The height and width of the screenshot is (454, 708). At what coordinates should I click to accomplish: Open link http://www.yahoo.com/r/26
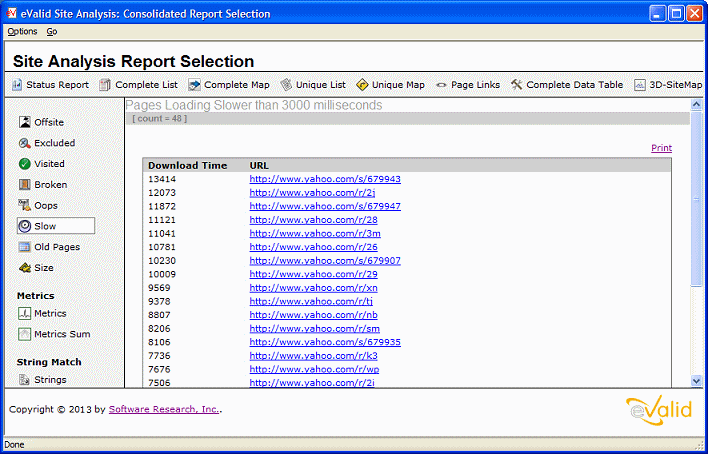313,247
